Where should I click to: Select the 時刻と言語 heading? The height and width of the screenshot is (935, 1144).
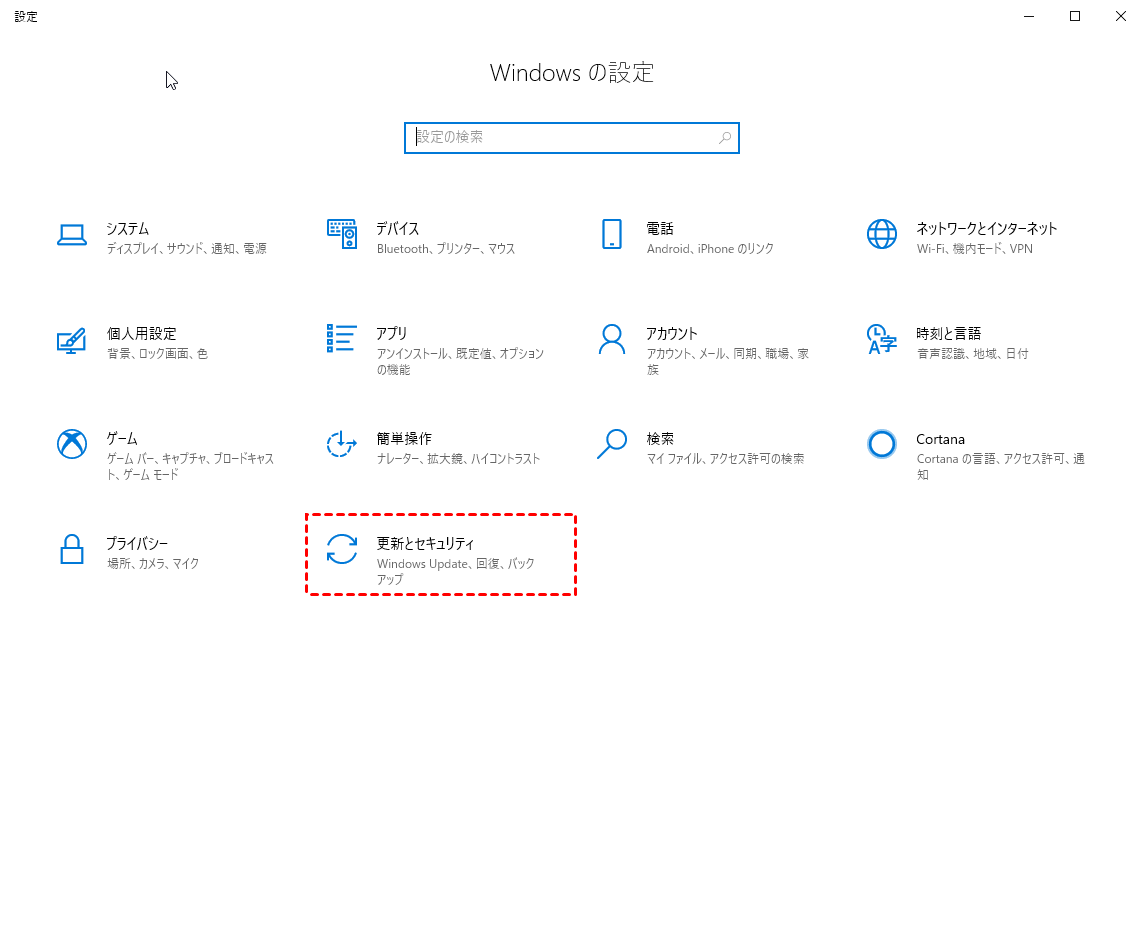pyautogui.click(x=948, y=334)
